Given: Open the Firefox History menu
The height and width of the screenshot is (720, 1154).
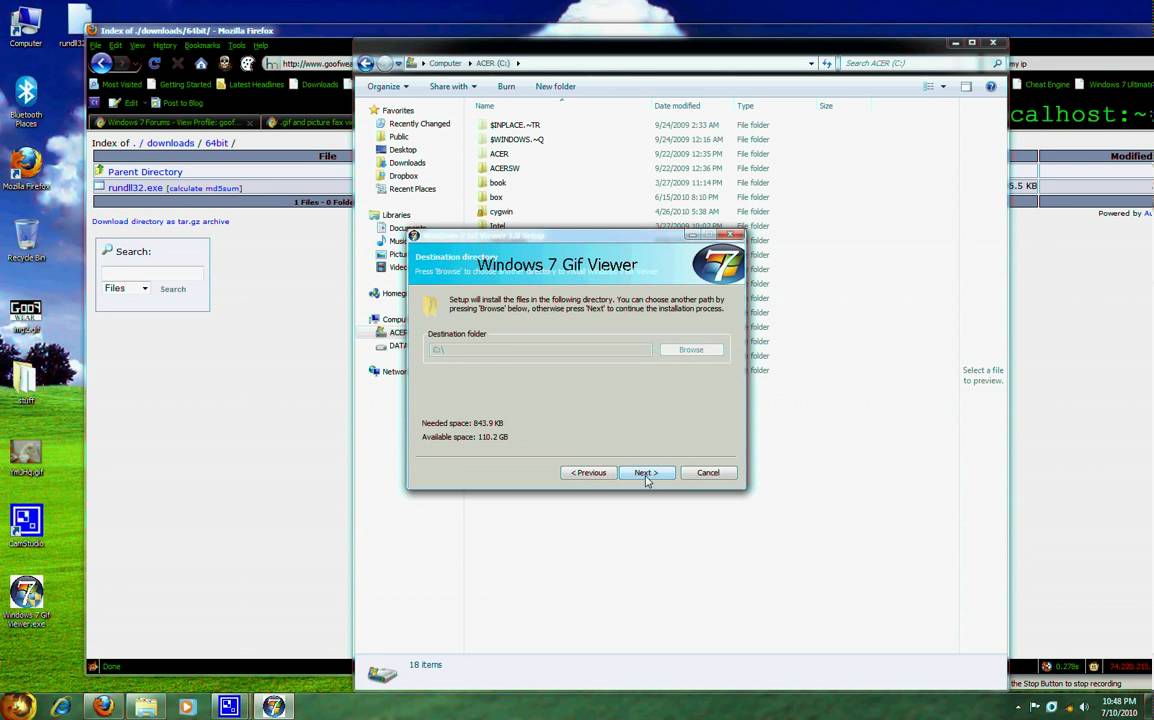Looking at the screenshot, I should pyautogui.click(x=165, y=46).
